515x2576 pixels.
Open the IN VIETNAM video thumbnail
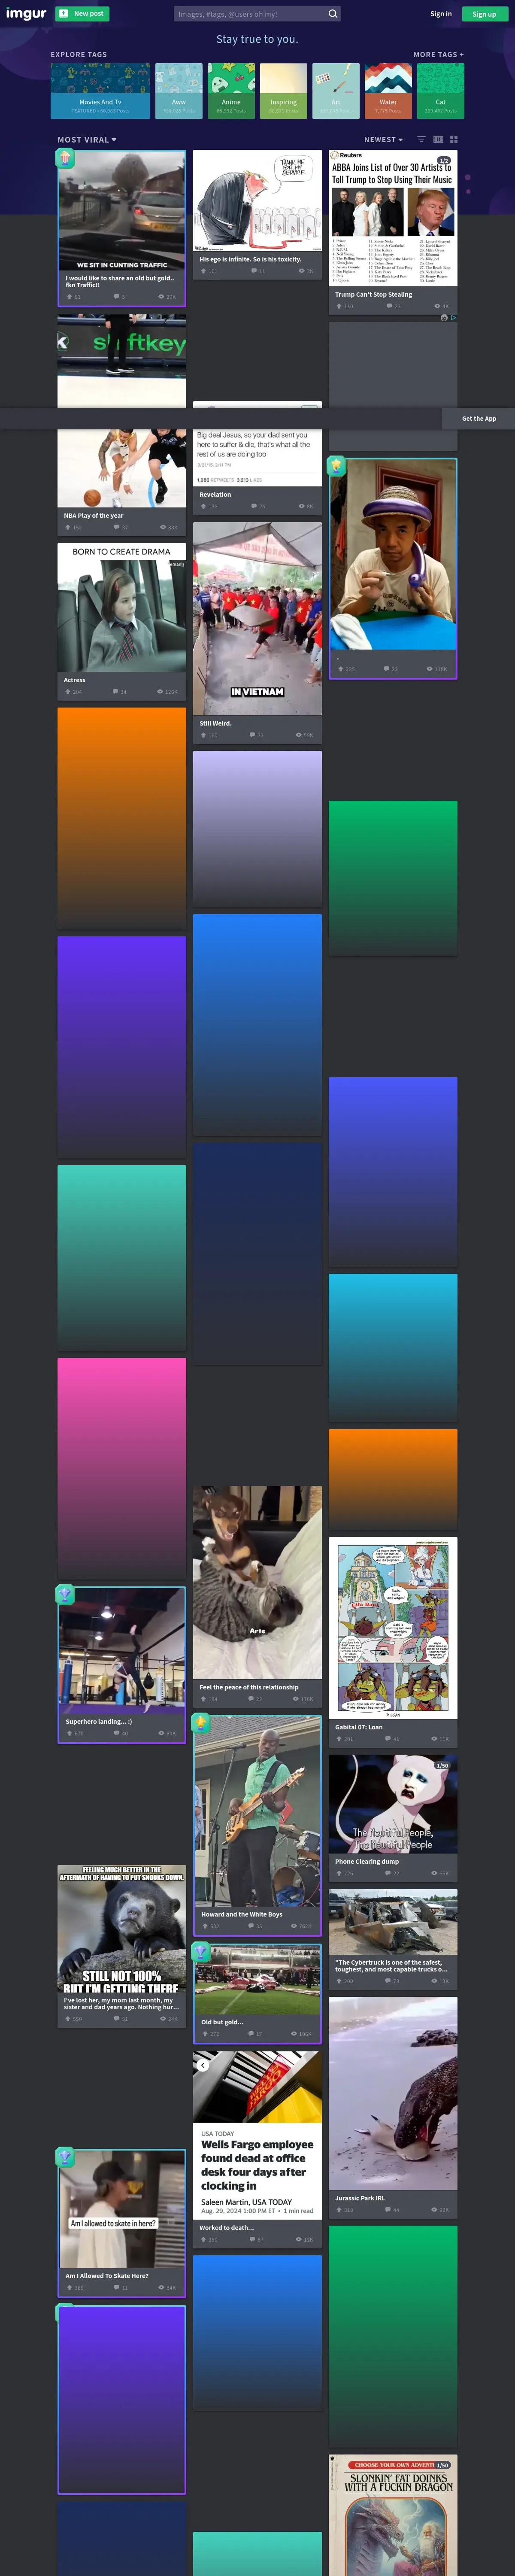(257, 618)
